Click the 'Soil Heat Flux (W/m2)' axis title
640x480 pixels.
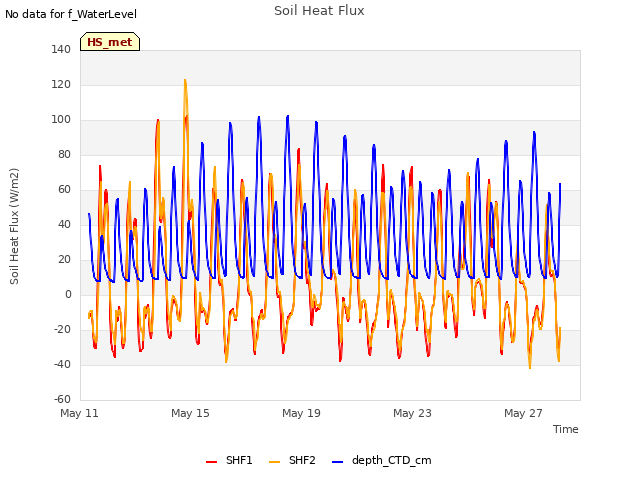(x=14, y=226)
